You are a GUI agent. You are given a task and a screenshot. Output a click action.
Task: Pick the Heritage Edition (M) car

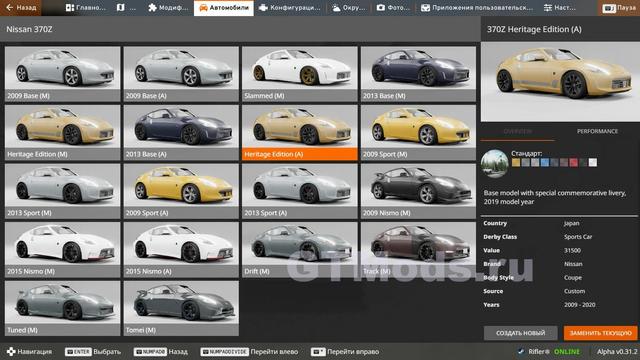pos(62,133)
